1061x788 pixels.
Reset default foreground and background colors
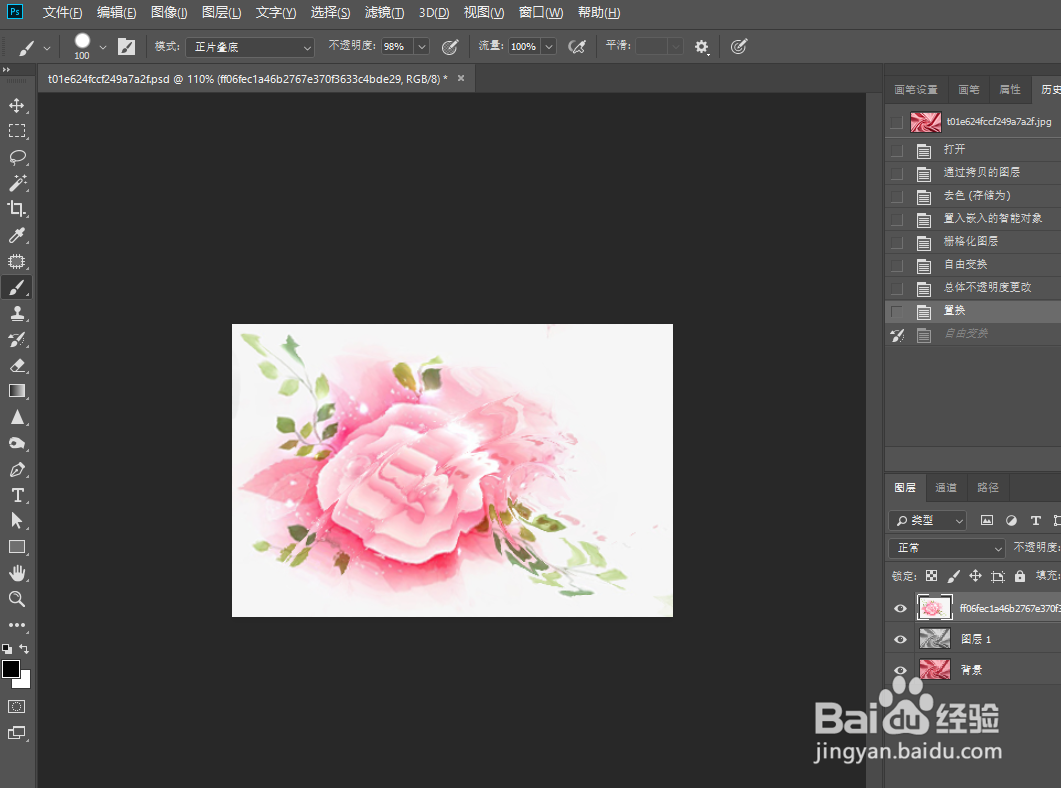7,649
